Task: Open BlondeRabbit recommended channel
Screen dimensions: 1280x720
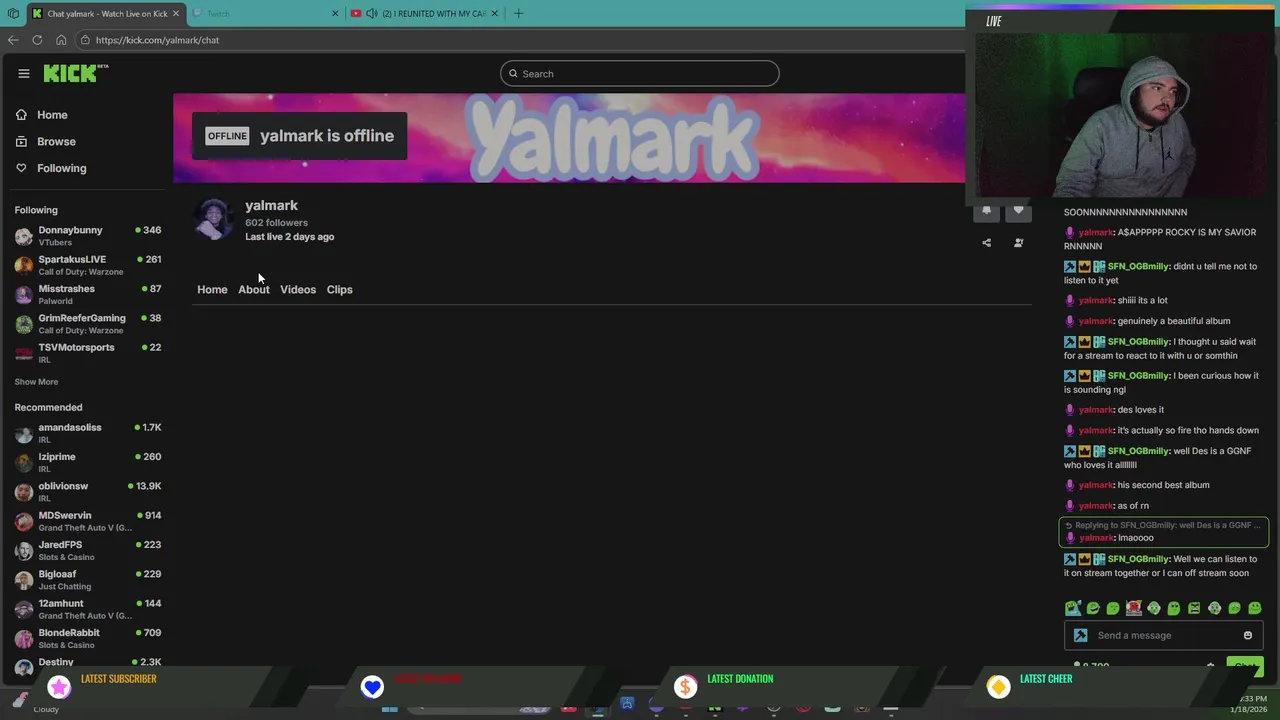Action: pos(88,638)
